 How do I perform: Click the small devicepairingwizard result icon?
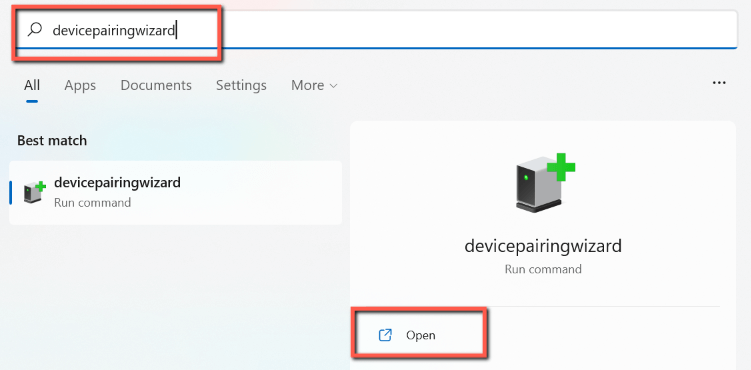(x=34, y=192)
